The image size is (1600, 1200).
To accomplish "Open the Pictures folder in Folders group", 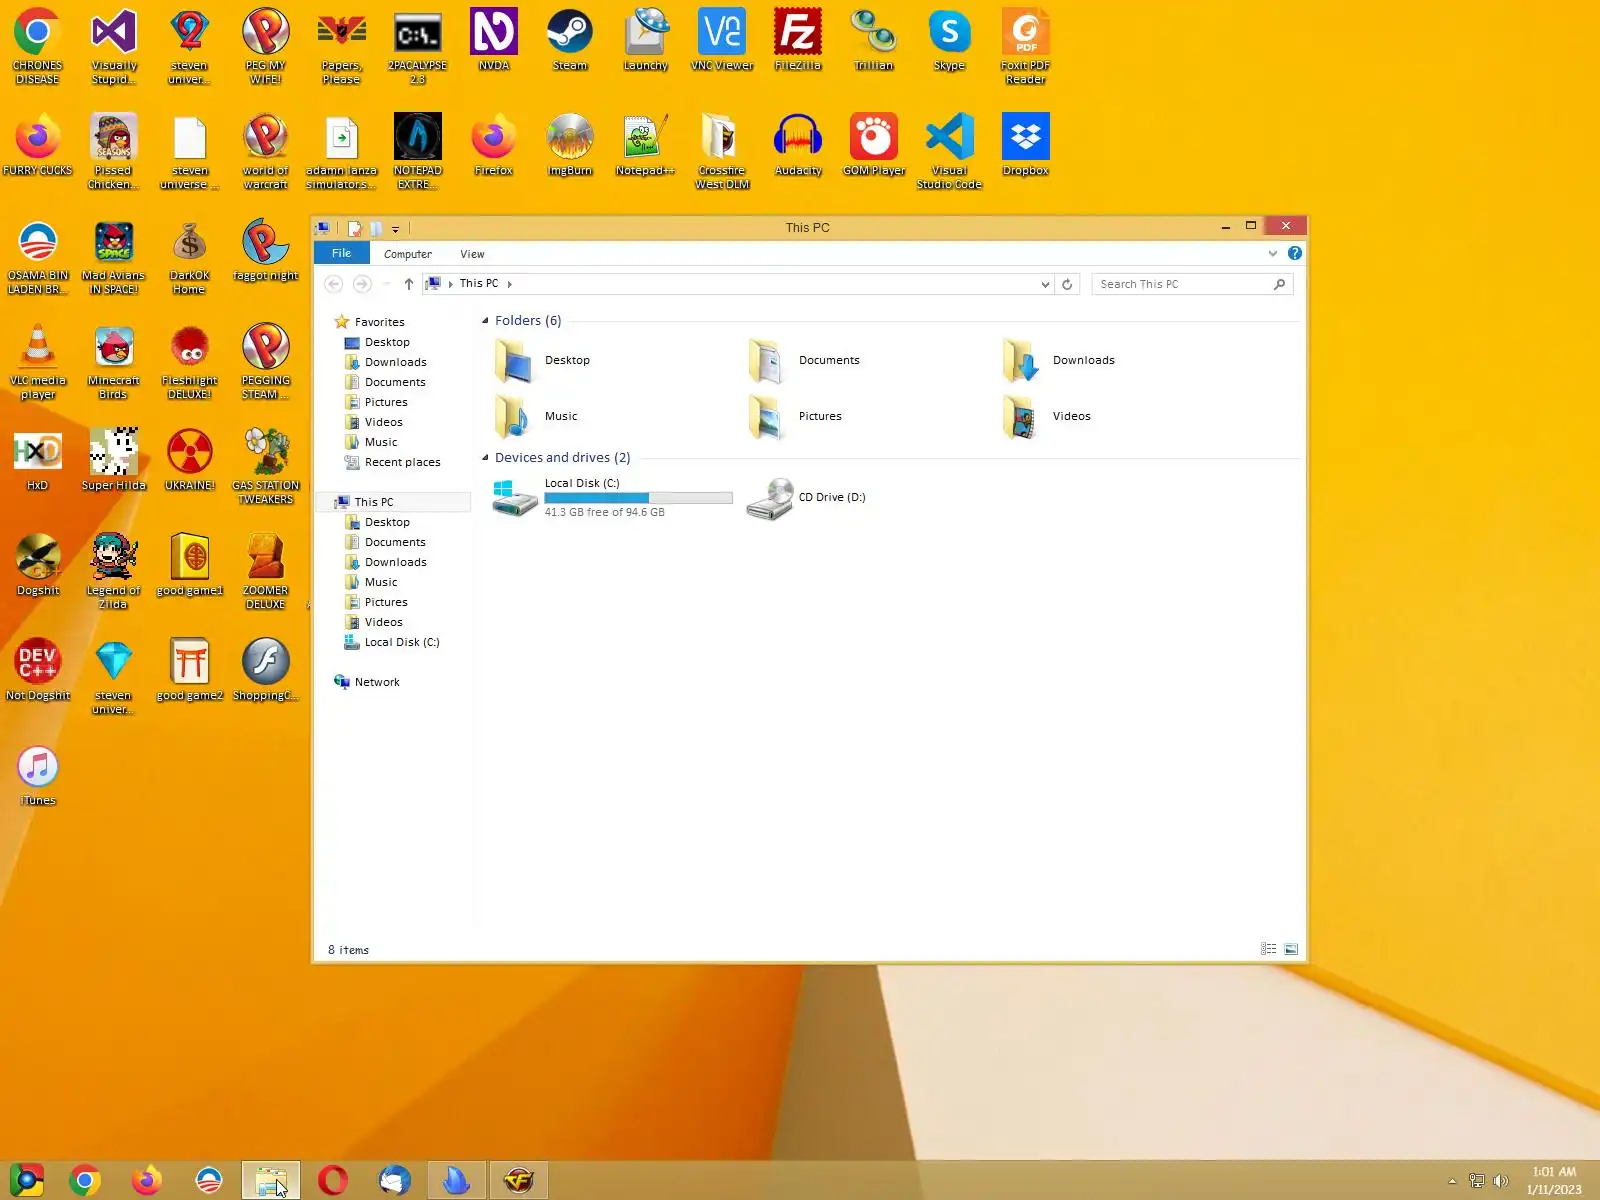I will 796,416.
